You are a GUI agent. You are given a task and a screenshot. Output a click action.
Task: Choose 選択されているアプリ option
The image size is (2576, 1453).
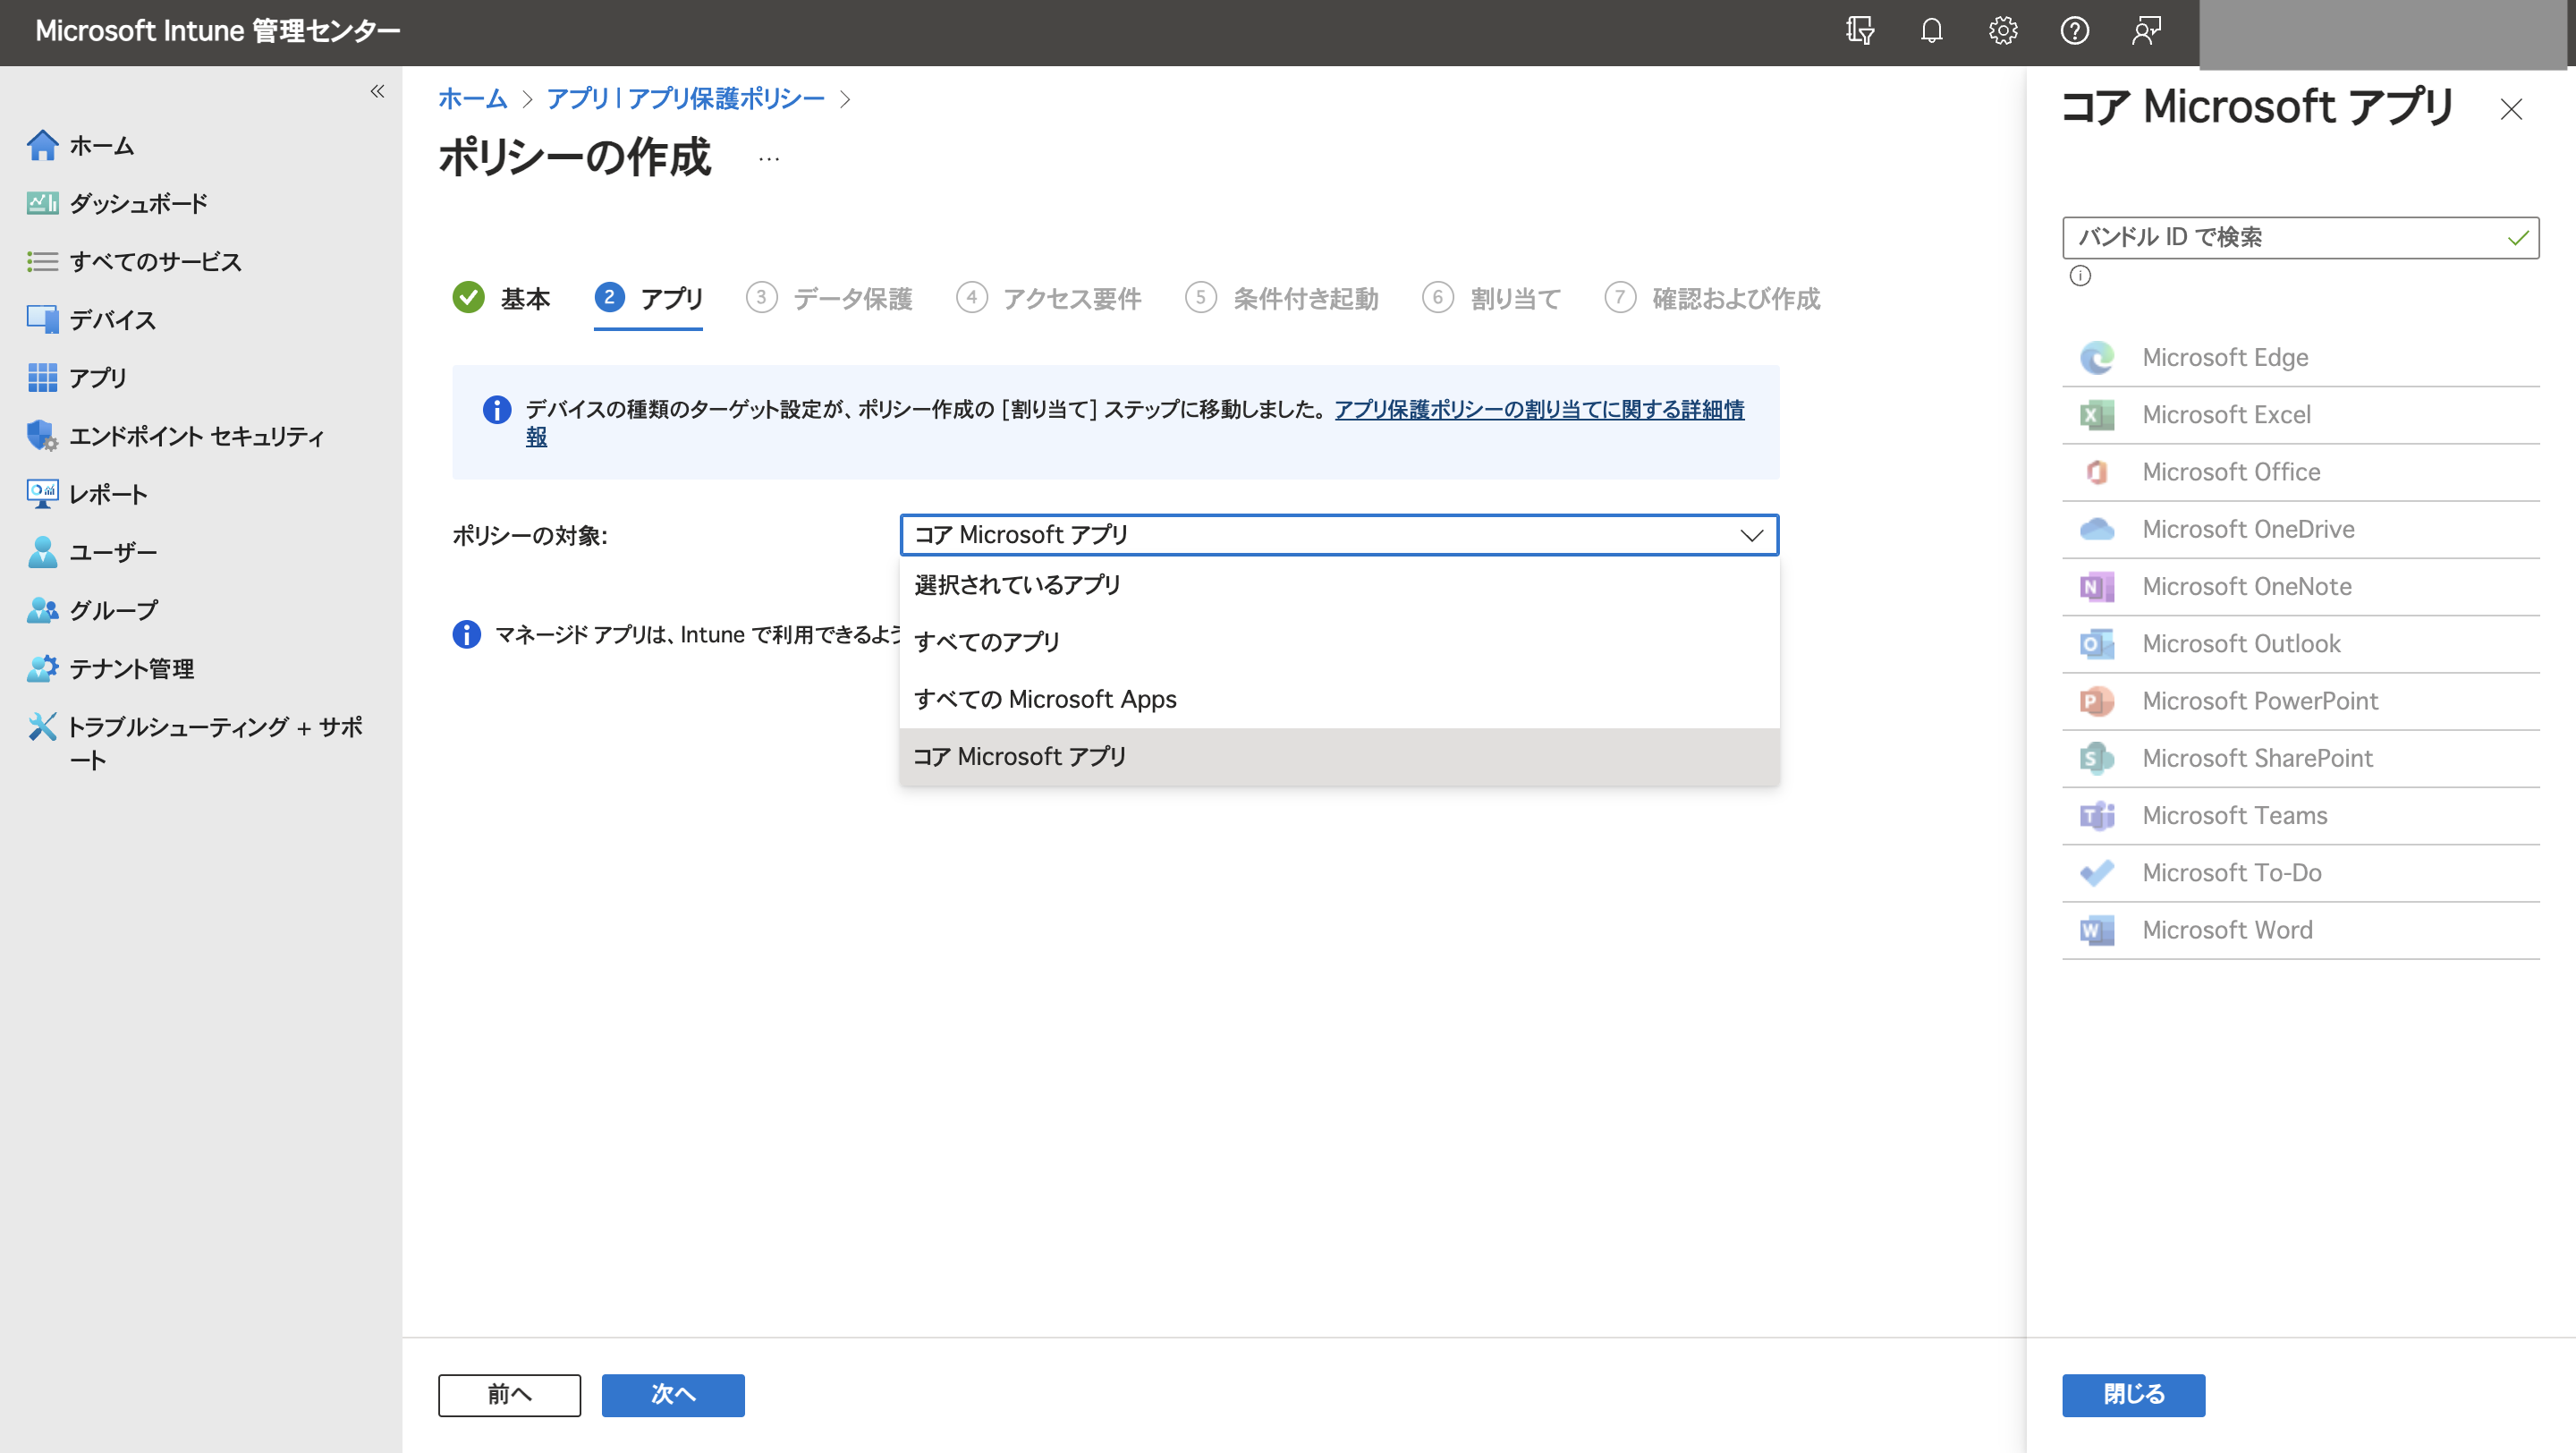[1339, 585]
